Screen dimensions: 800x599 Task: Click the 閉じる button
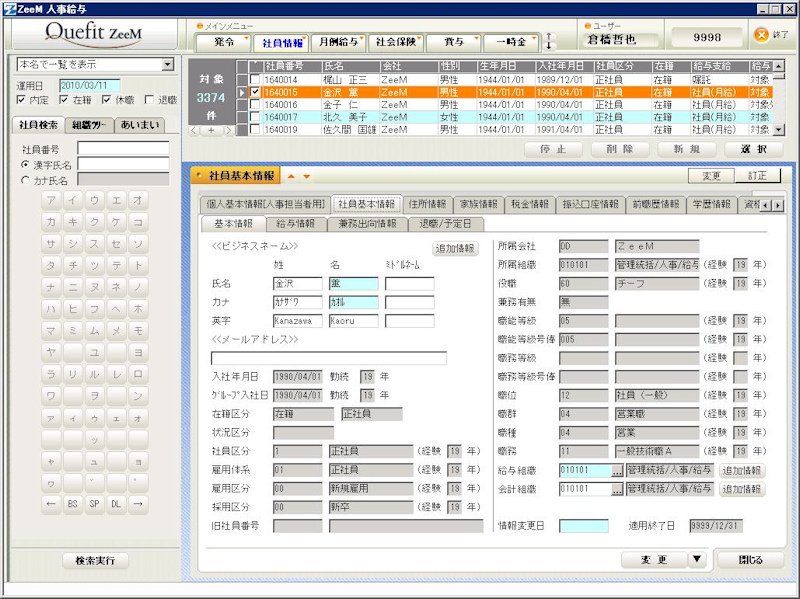point(751,560)
